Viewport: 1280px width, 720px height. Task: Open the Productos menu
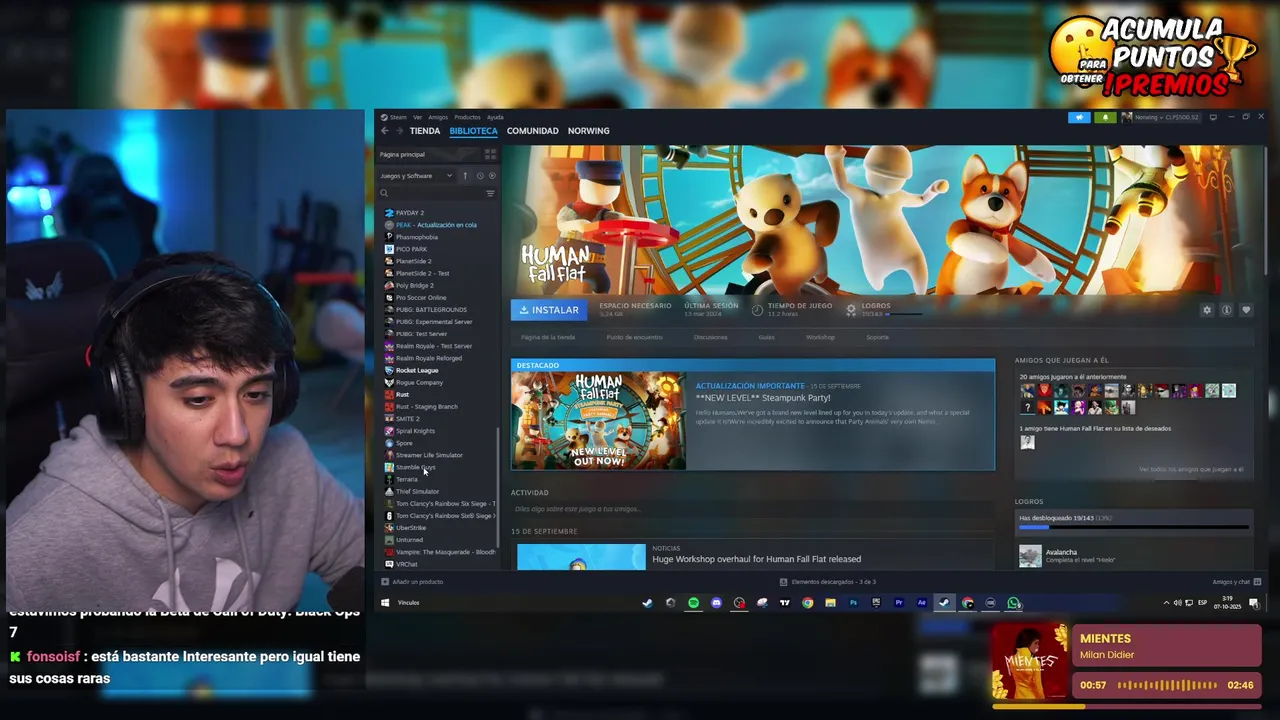point(467,117)
